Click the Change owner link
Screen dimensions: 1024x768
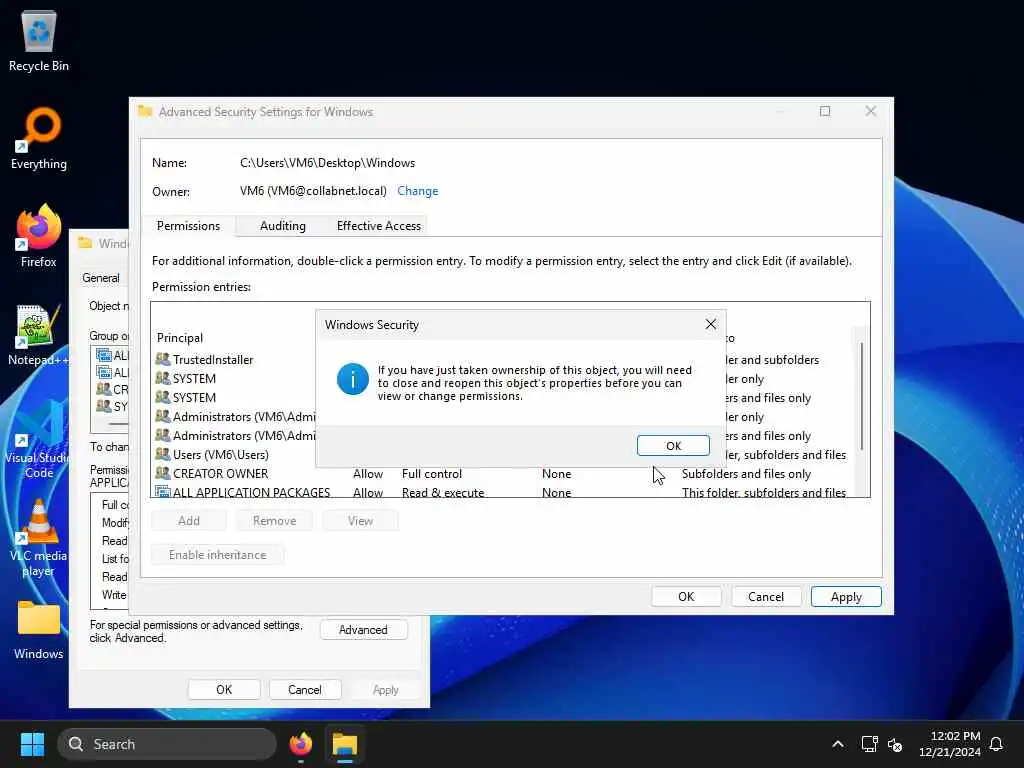(417, 191)
